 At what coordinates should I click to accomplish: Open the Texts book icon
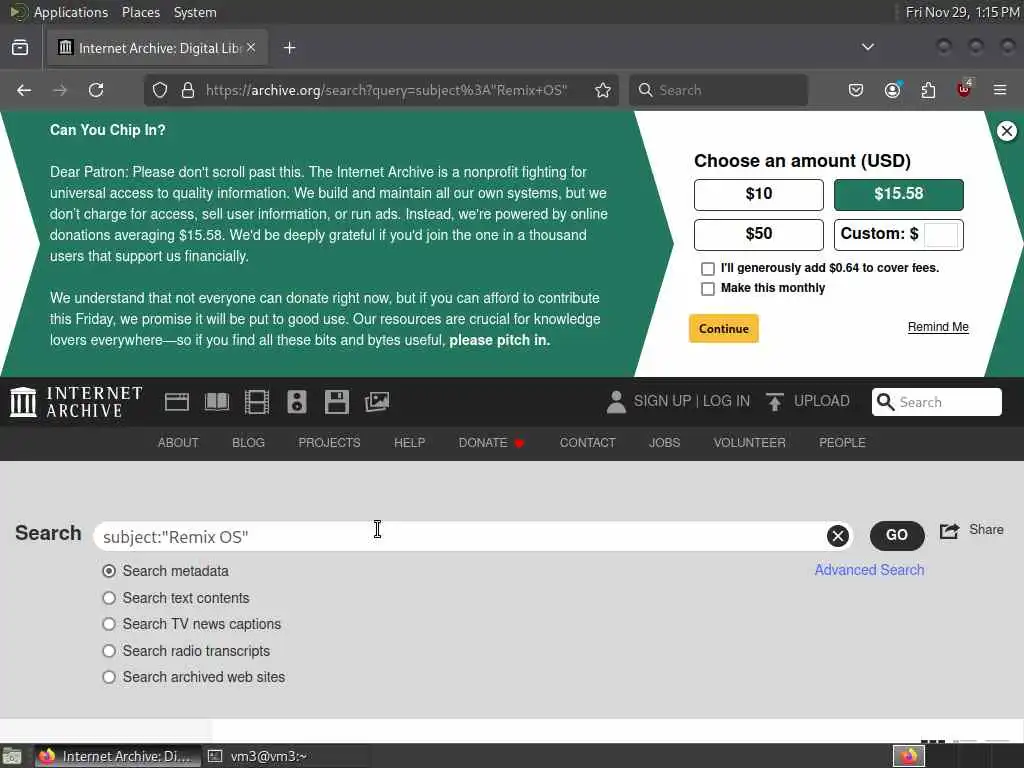tap(217, 402)
